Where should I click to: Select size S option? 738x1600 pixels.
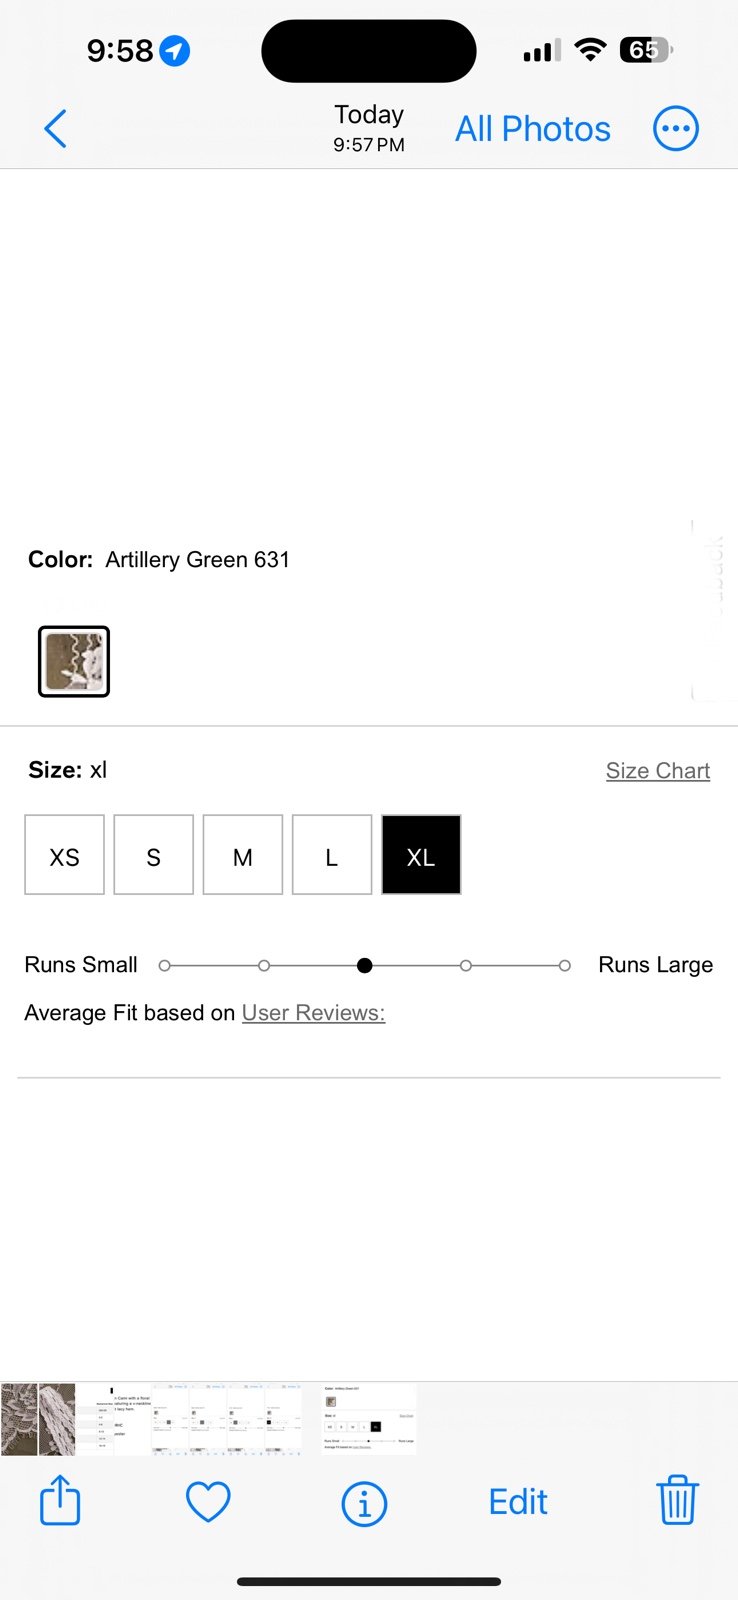154,855
